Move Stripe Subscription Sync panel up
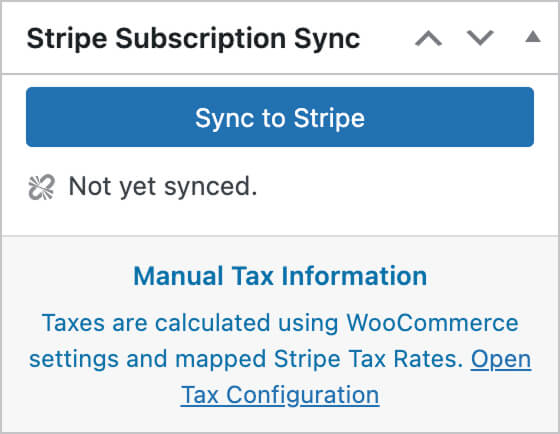This screenshot has width=560, height=434. (428, 38)
